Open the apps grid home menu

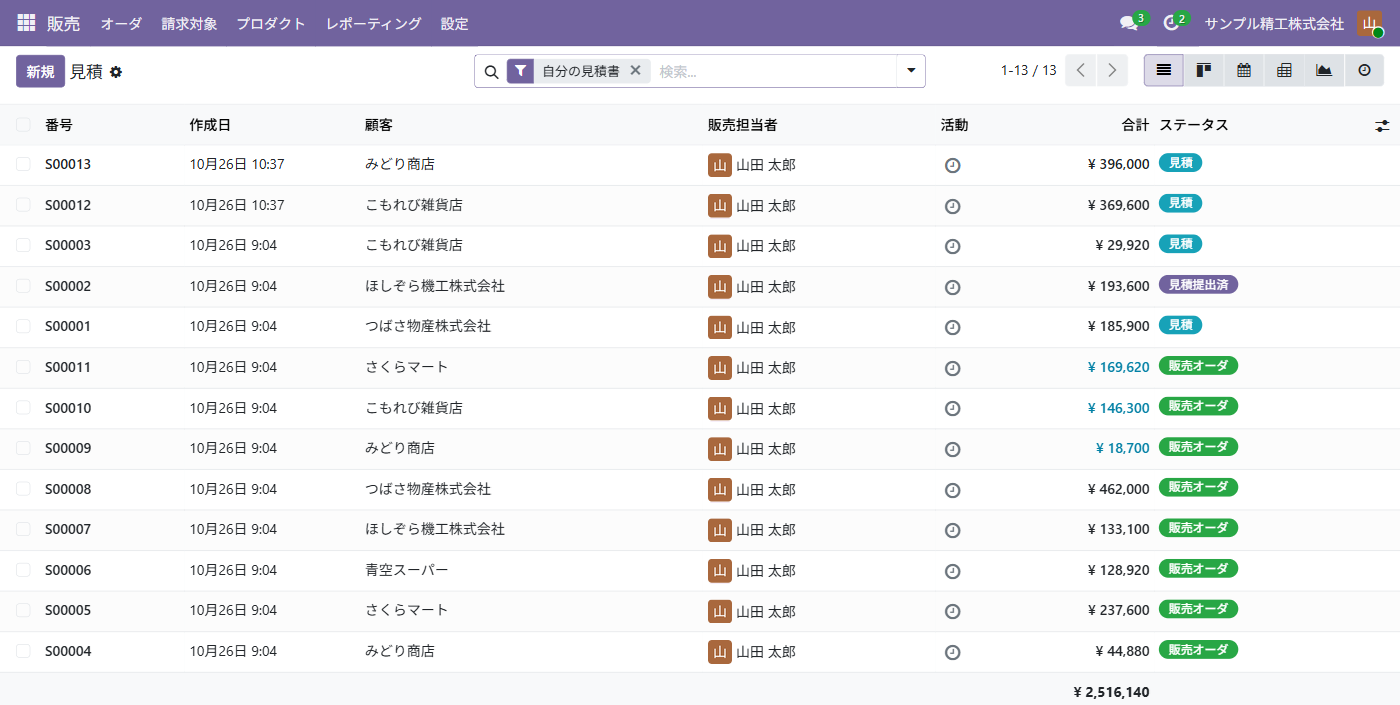(26, 23)
